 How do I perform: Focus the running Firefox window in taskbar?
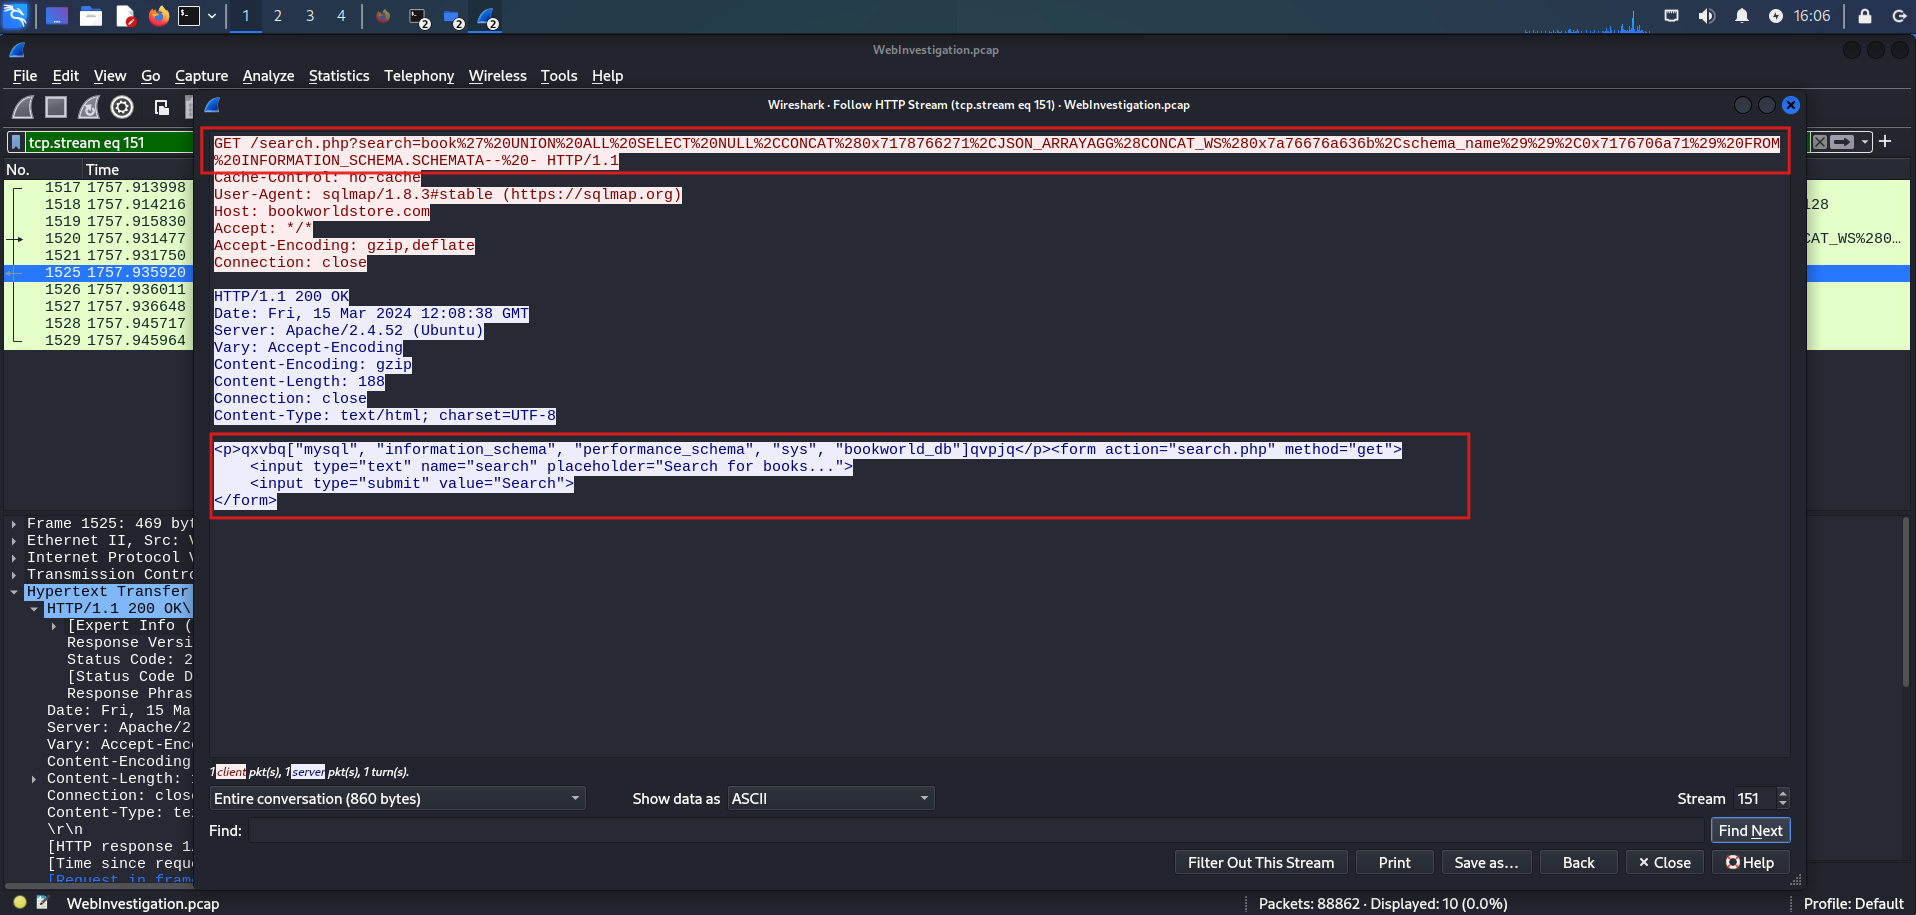pyautogui.click(x=383, y=16)
